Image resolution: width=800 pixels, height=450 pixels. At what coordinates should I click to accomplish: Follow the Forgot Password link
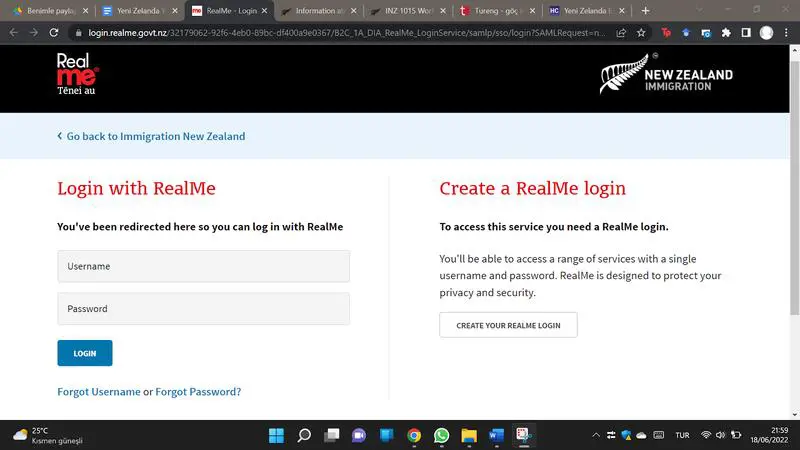pyautogui.click(x=198, y=392)
